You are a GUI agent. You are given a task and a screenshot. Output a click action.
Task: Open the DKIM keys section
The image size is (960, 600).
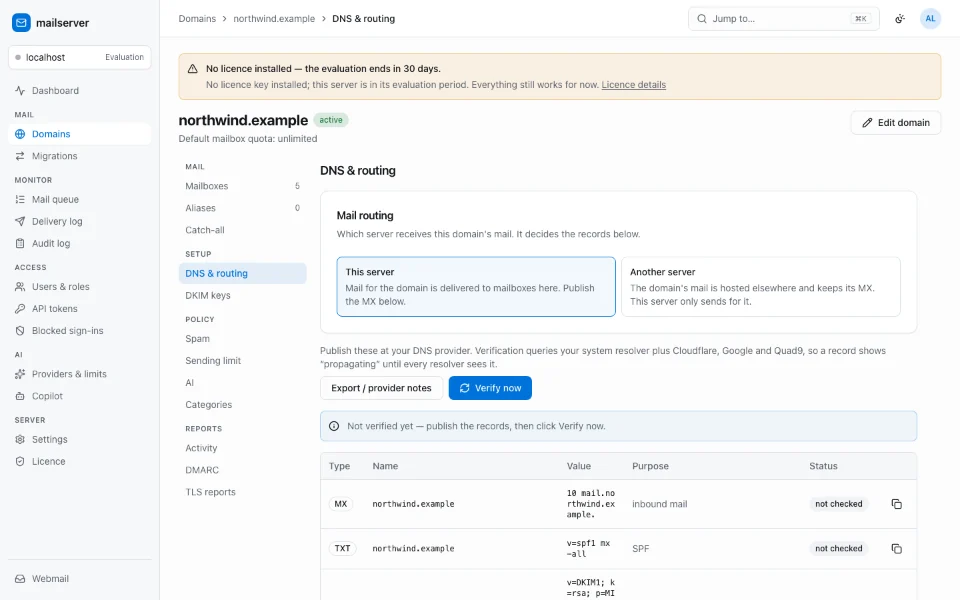point(242,296)
